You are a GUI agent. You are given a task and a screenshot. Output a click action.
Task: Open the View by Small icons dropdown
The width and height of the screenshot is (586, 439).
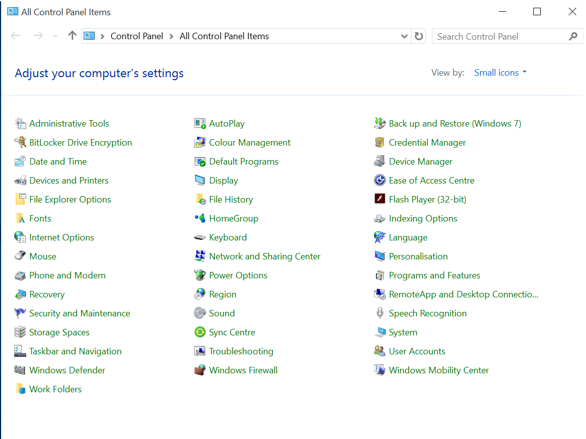point(500,72)
